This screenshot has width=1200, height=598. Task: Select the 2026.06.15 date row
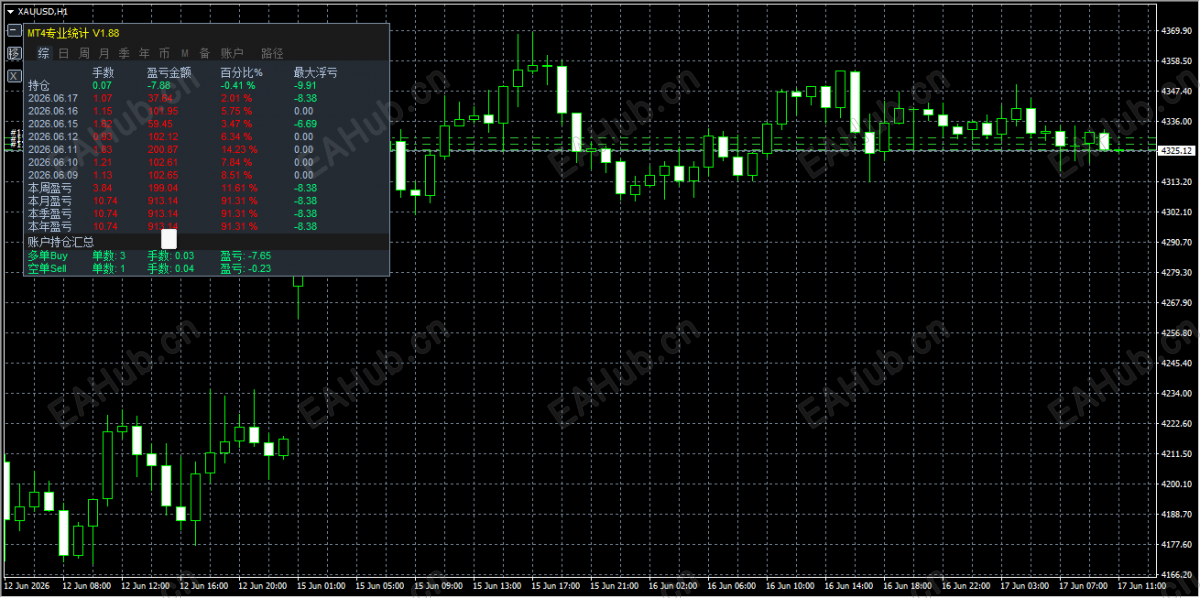click(53, 124)
